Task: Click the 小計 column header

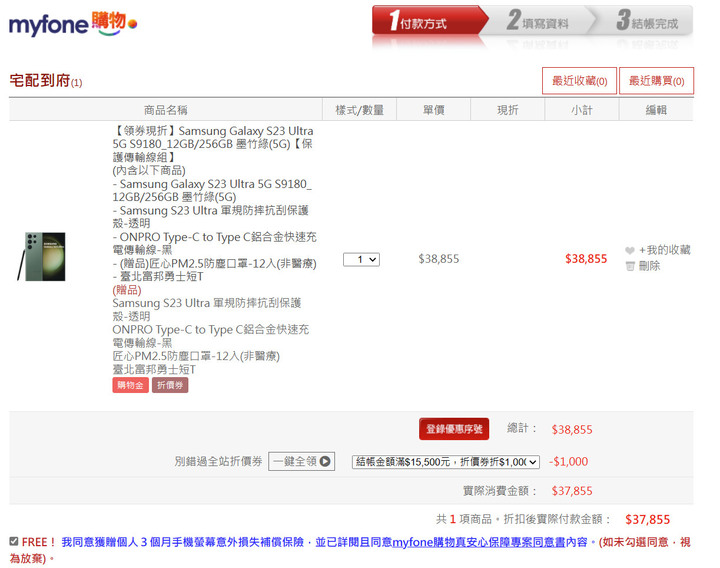Action: (582, 110)
